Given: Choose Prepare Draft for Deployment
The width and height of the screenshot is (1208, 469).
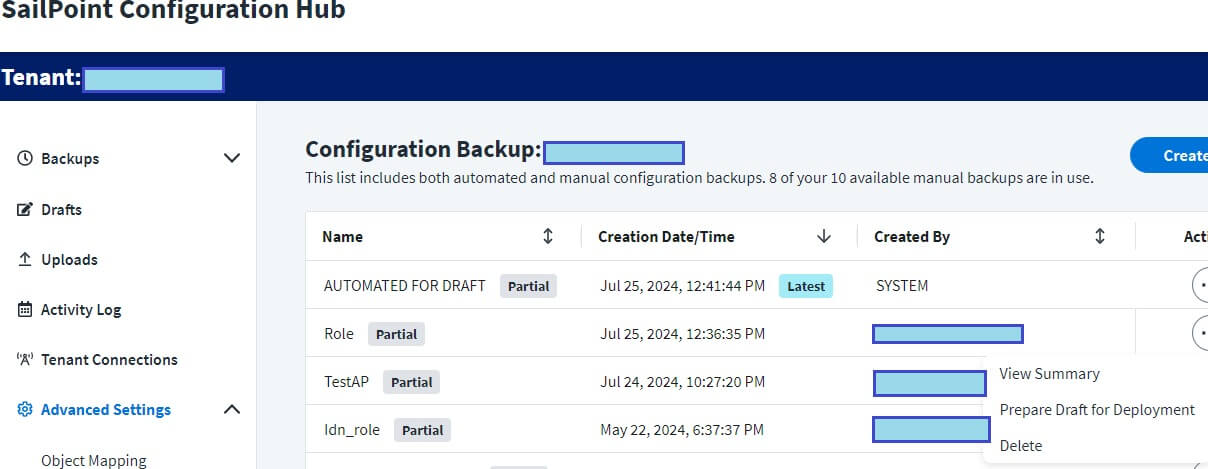Looking at the screenshot, I should (x=1097, y=409).
